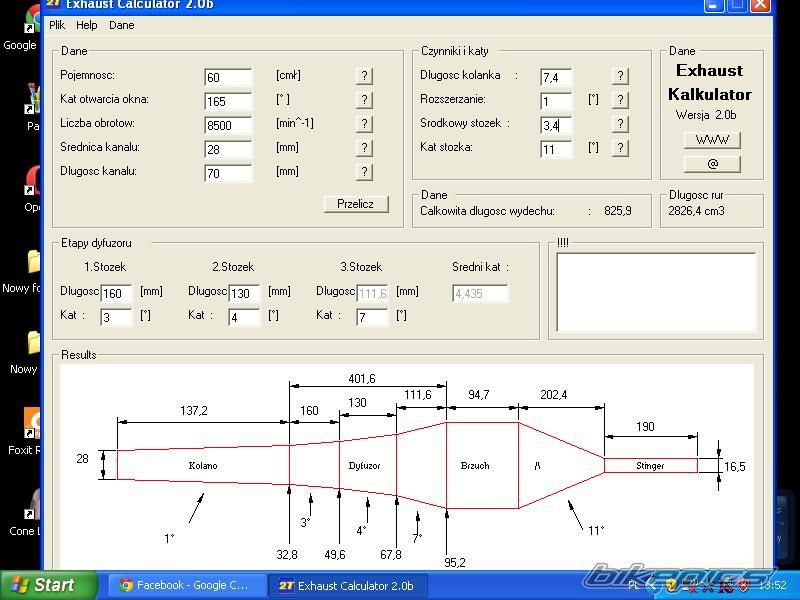Click the volume value 2826,4 cm3

click(x=696, y=211)
